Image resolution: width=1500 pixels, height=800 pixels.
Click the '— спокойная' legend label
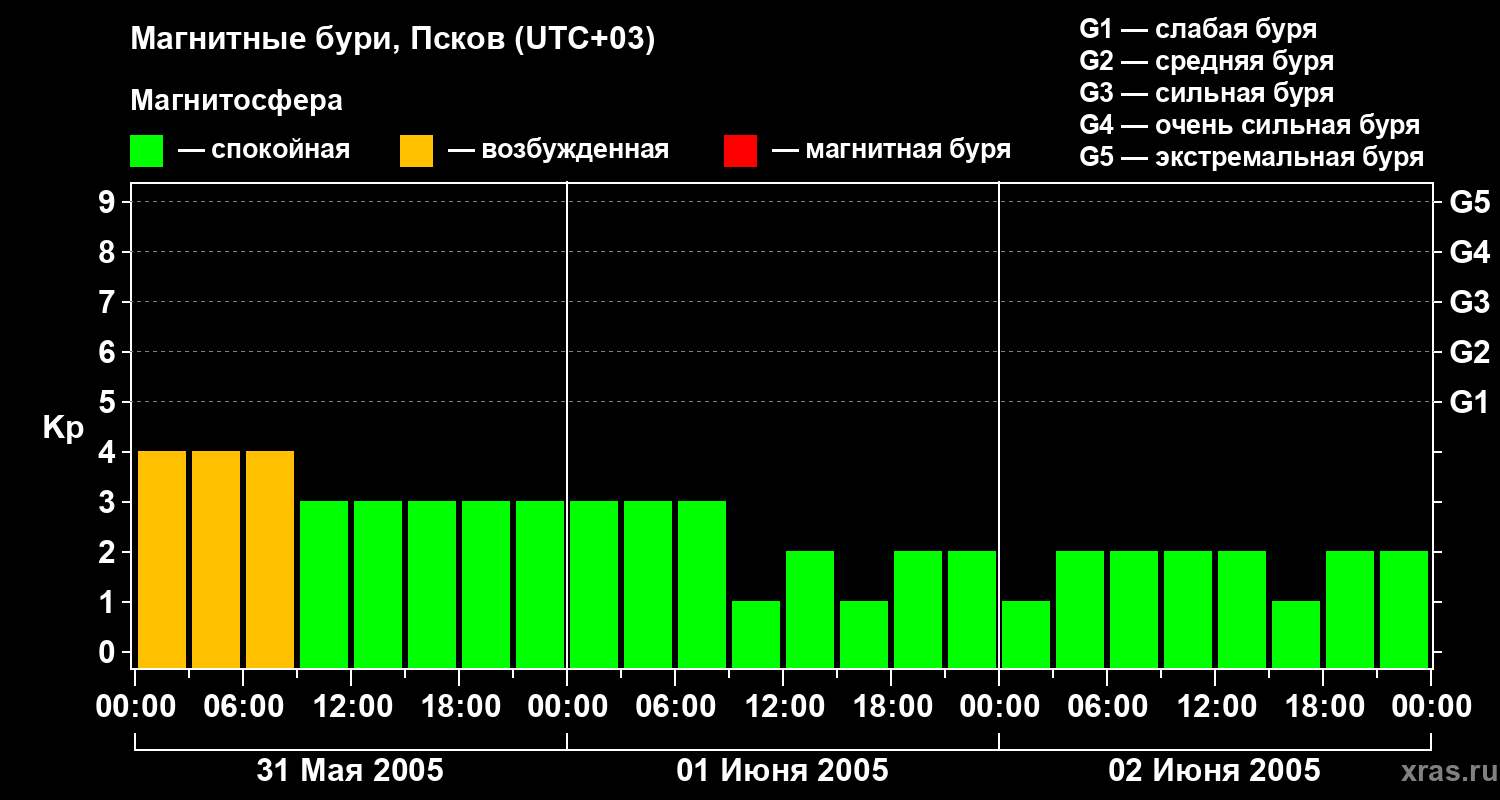point(263,150)
